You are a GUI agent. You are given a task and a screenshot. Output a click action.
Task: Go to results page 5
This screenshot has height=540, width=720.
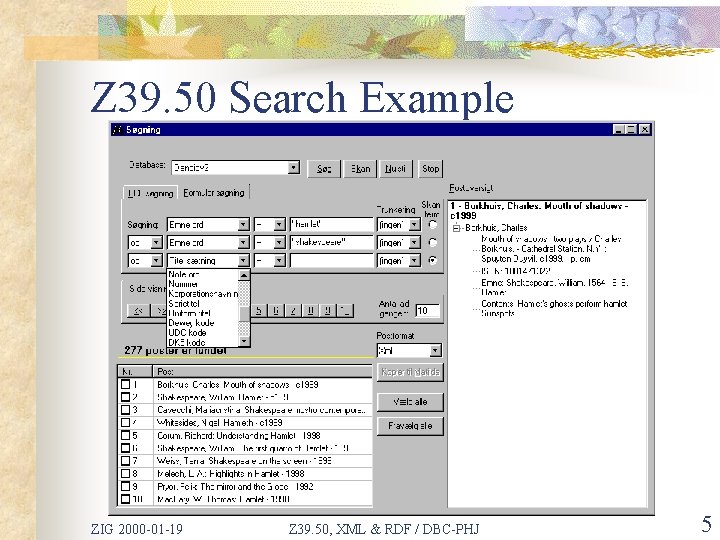click(x=259, y=311)
